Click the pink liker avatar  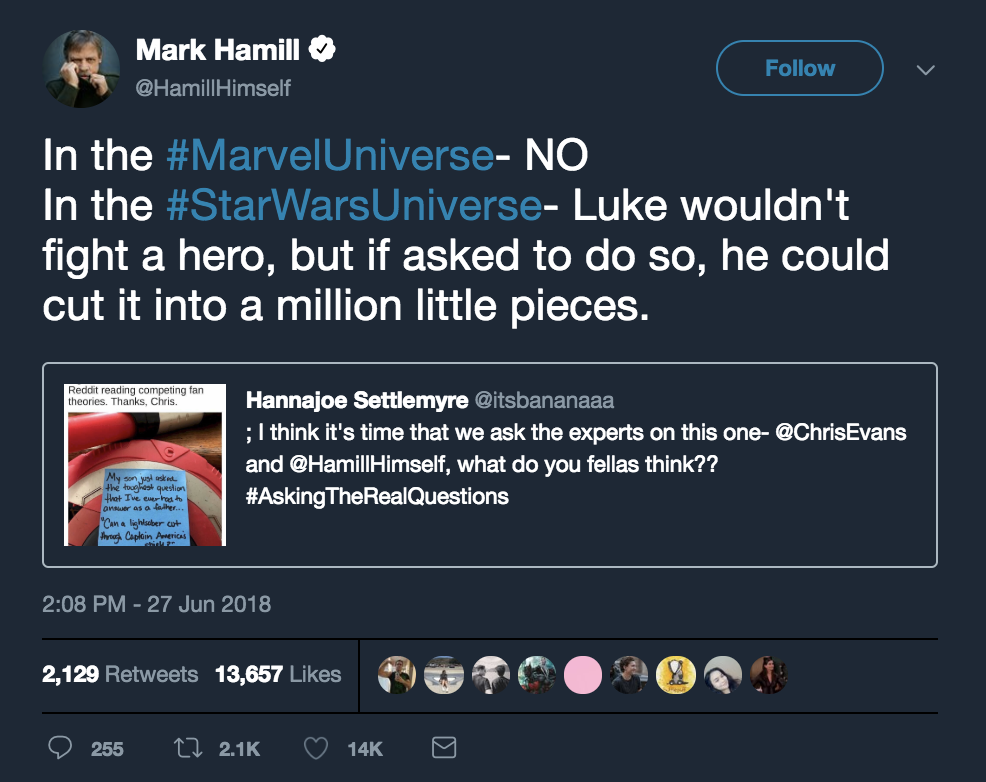coord(584,675)
